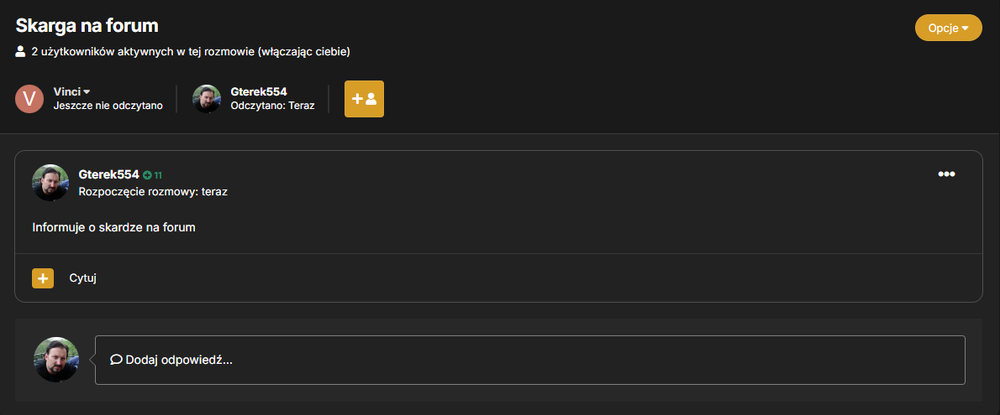Open the three-dots post options menu
Screen dimensions: 1000x415
946,174
